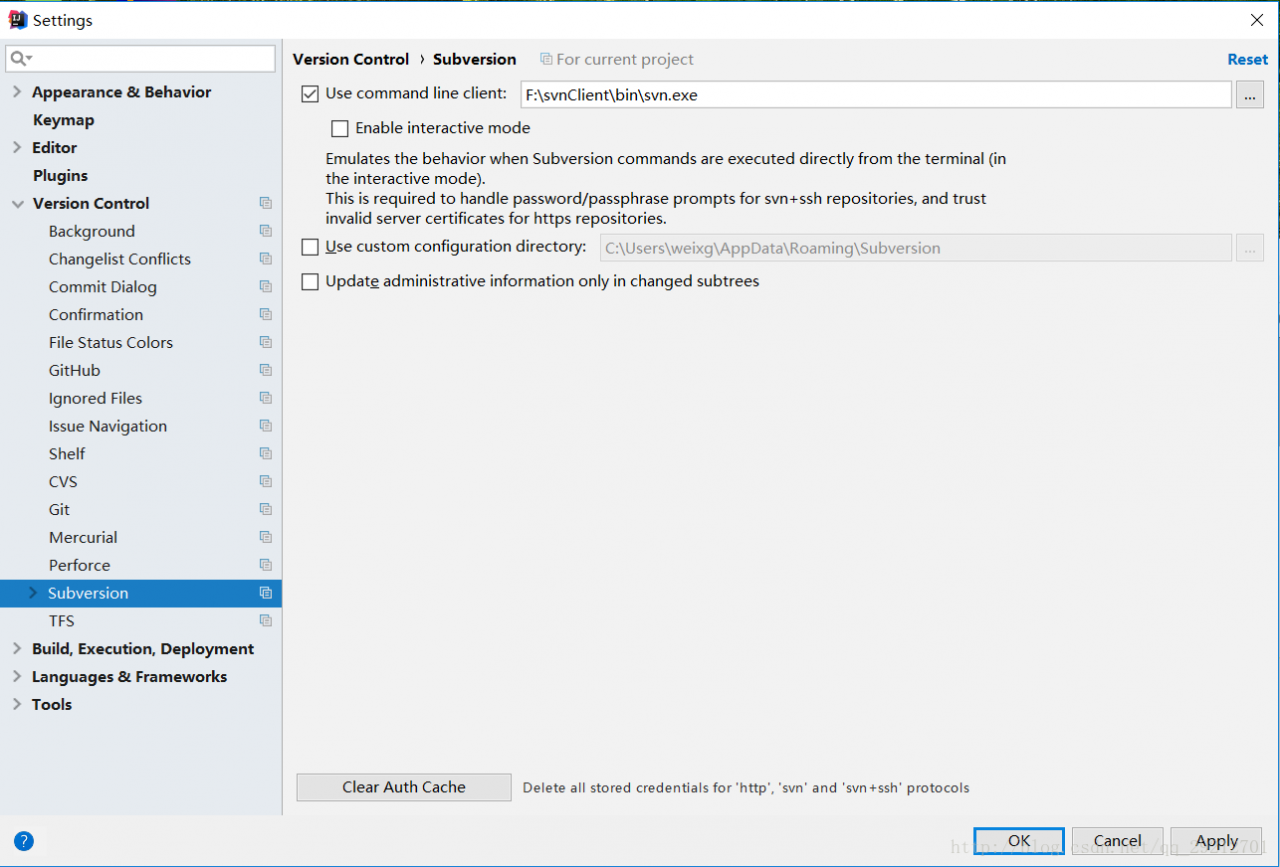Expand the Subversion sub-tree arrow
Viewport: 1280px width, 867px height.
tap(33, 593)
